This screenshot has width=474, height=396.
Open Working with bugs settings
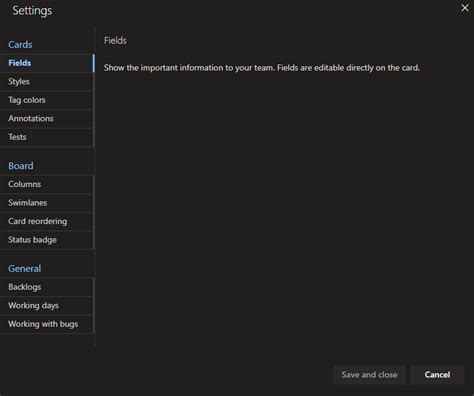pyautogui.click(x=47, y=324)
